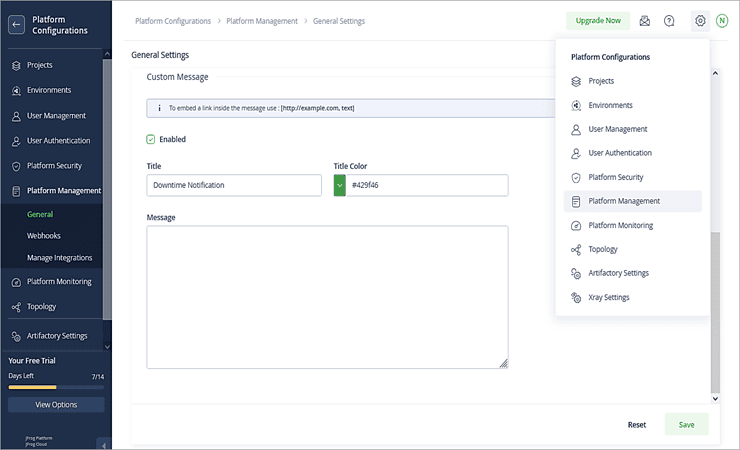Click the Upgrade Now button
The image size is (740, 450).
(598, 21)
